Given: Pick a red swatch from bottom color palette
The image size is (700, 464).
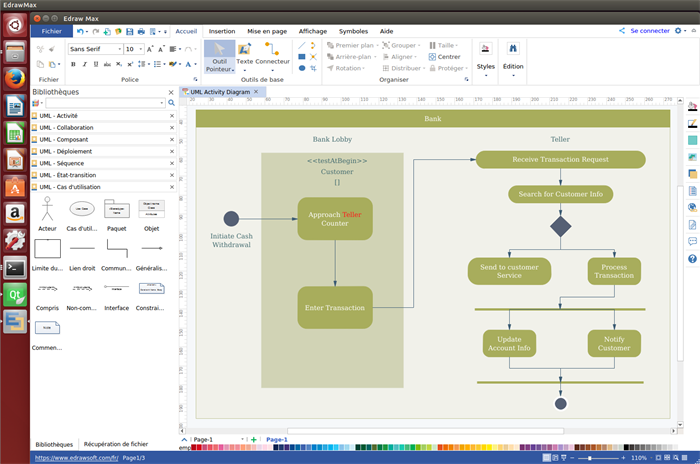Looking at the screenshot, I should (194, 448).
